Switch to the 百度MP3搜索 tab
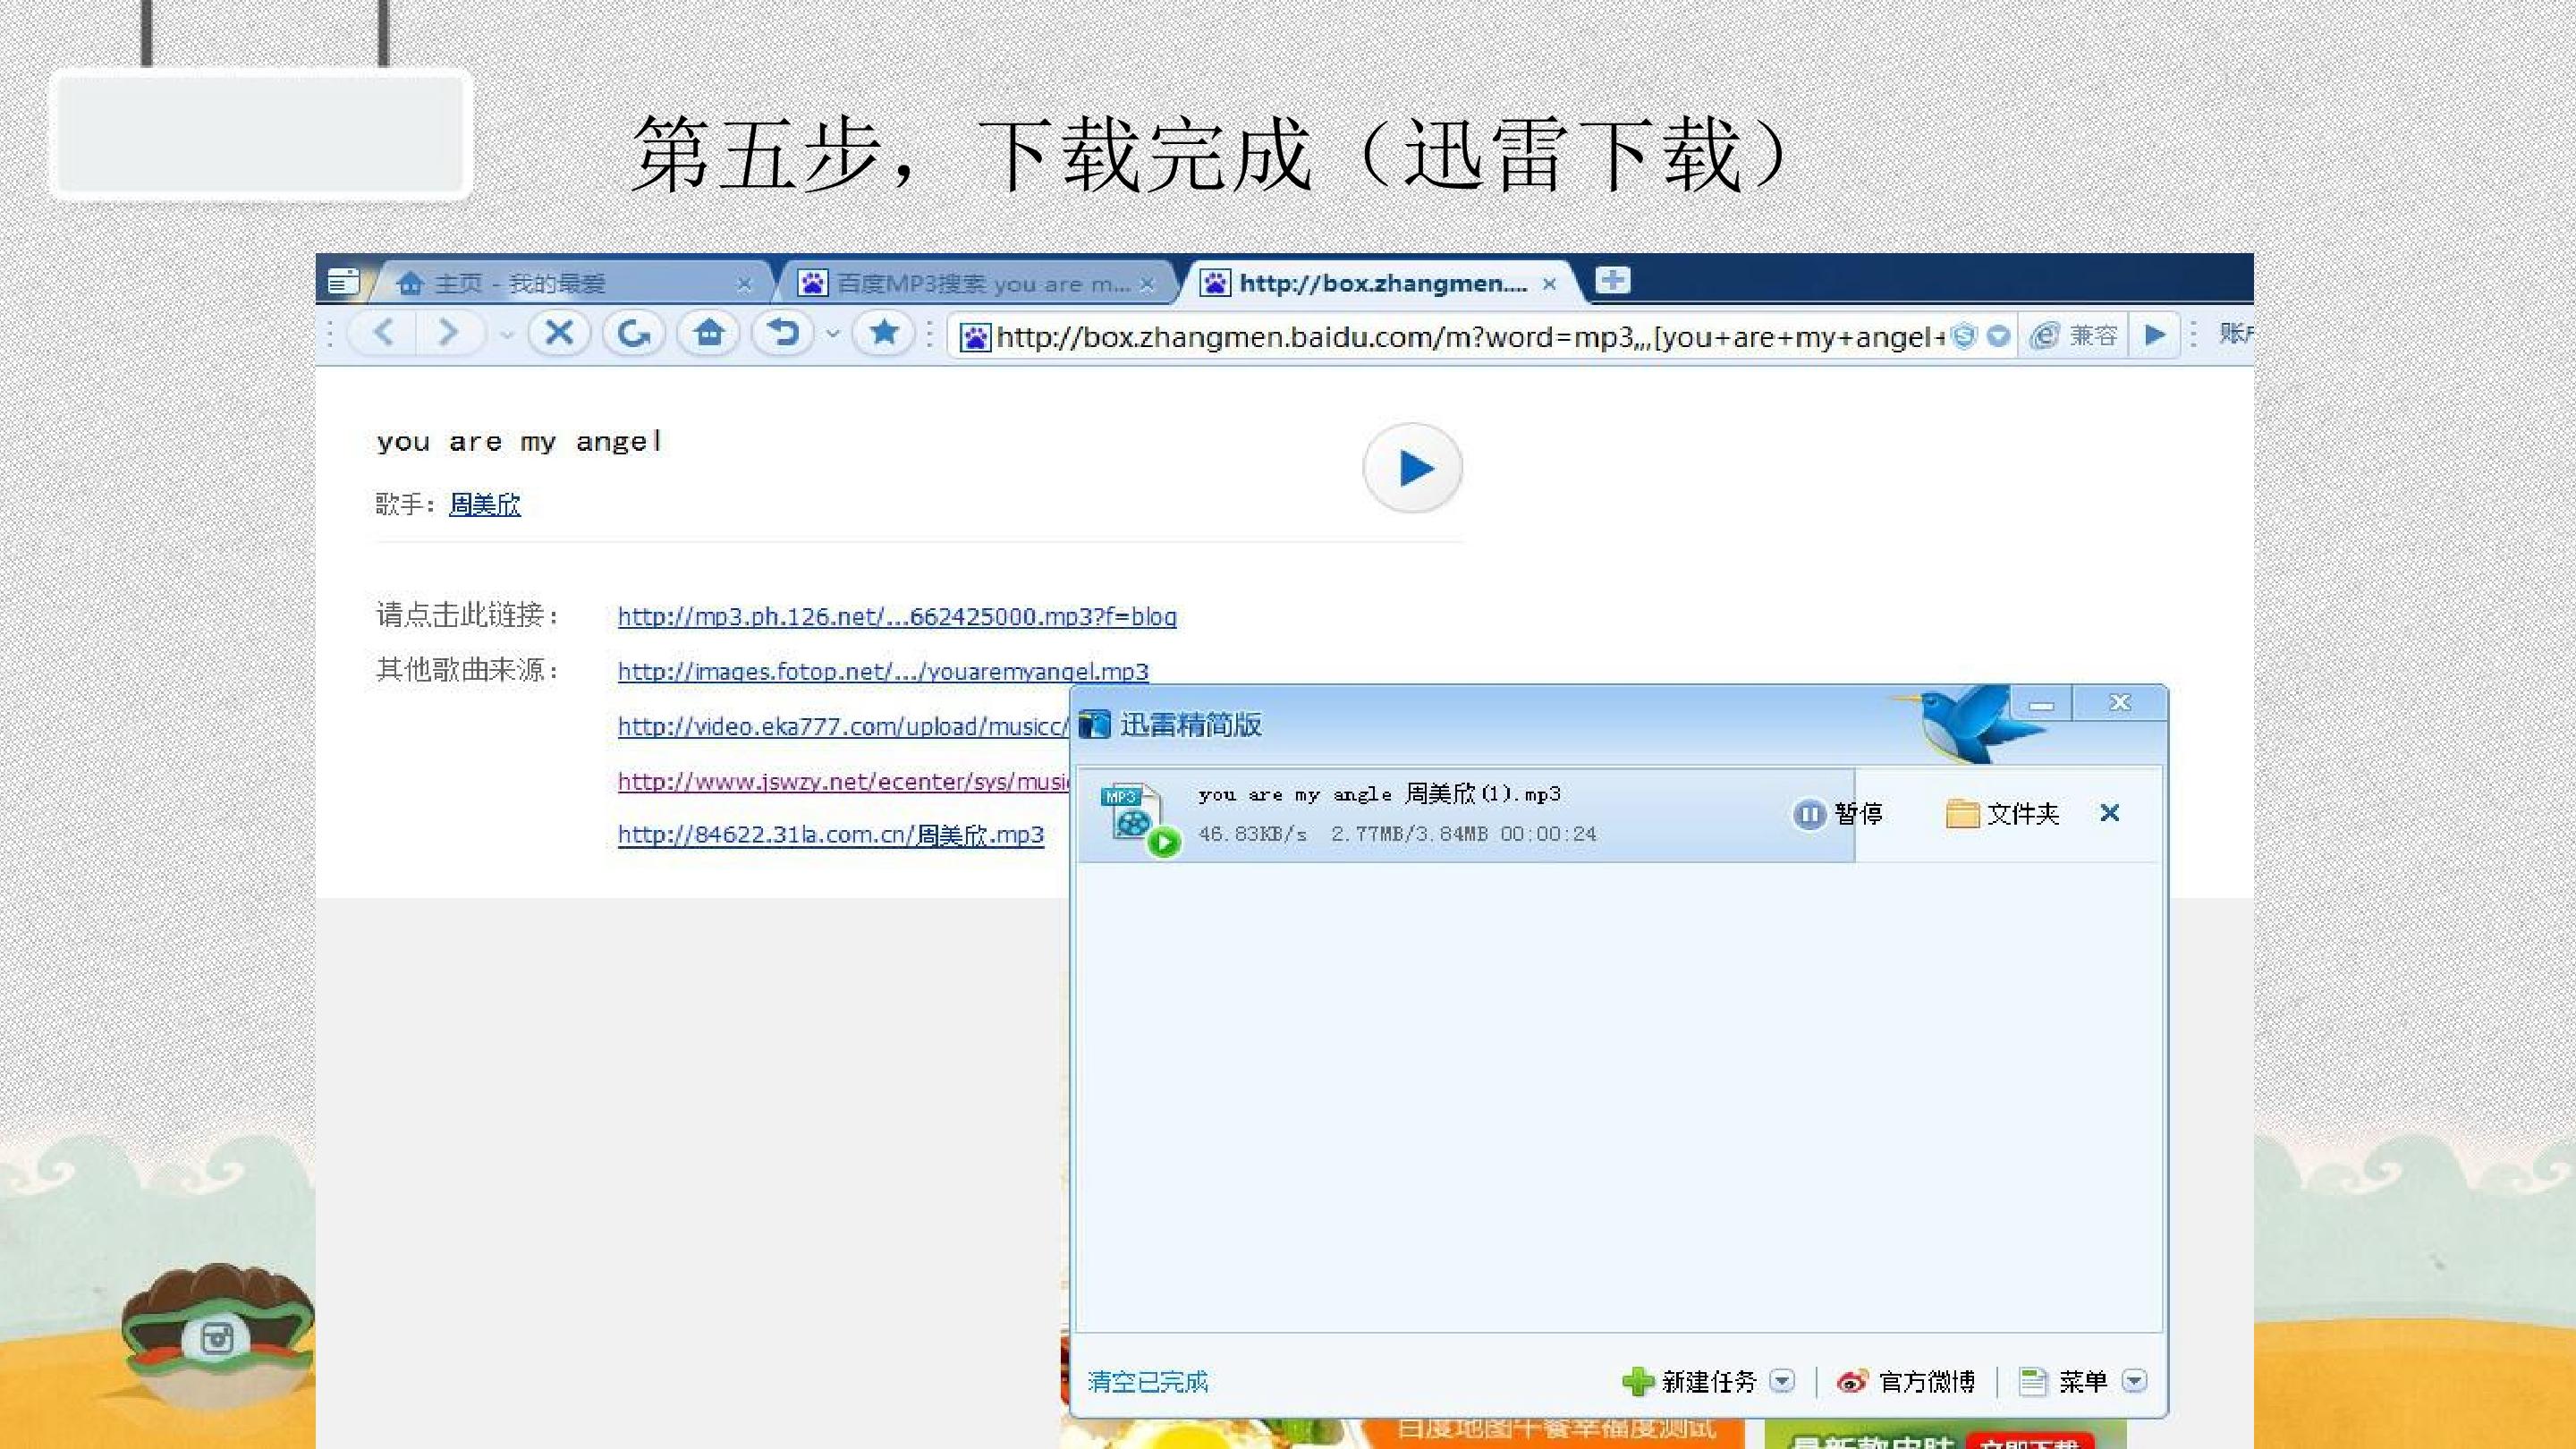The width and height of the screenshot is (2576, 1449). tap(975, 284)
